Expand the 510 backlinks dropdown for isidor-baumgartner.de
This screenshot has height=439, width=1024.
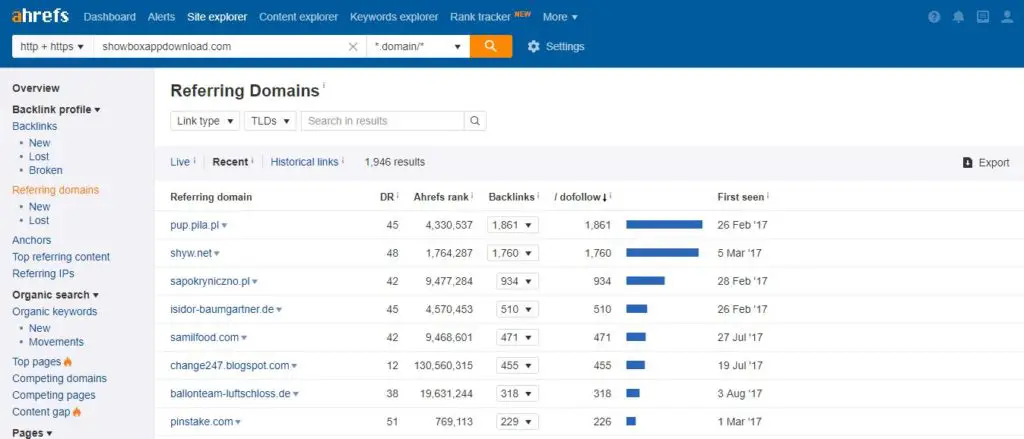(517, 309)
